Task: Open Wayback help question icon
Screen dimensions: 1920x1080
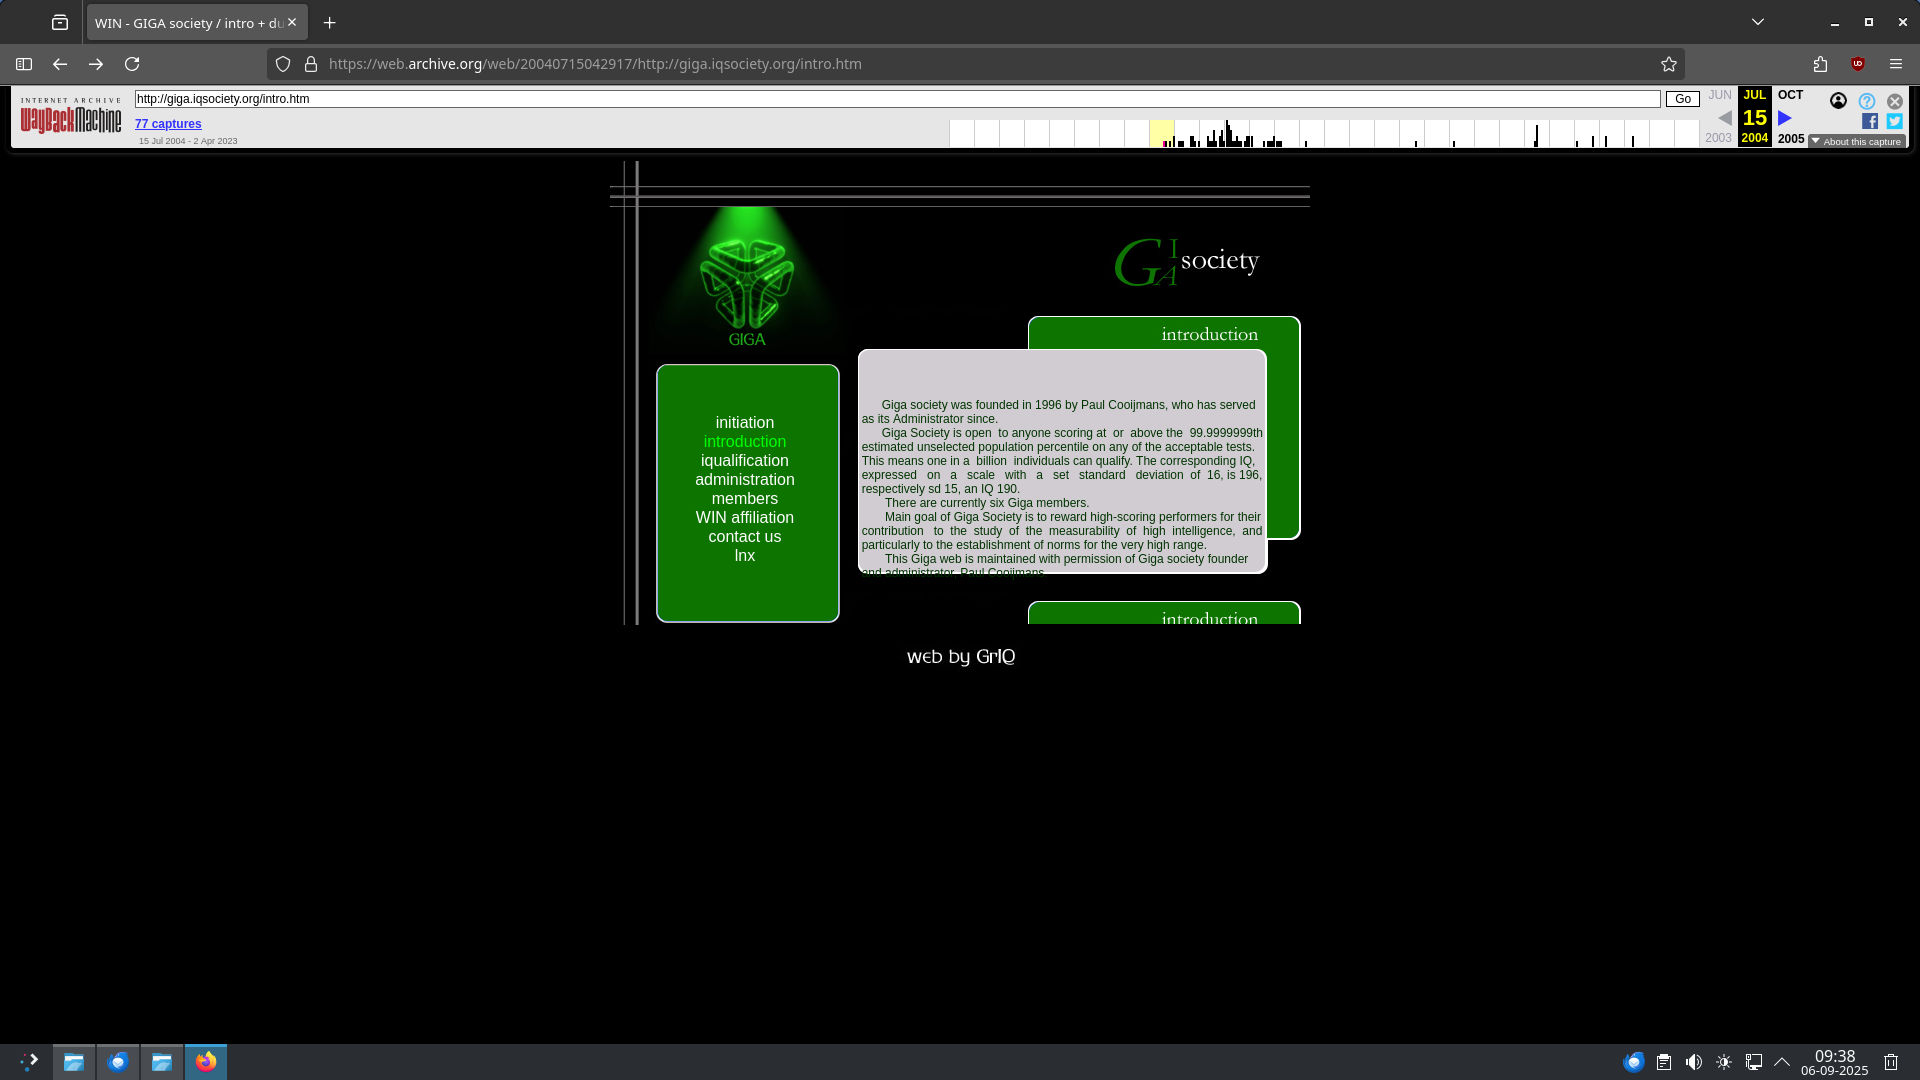Action: [x=1866, y=101]
